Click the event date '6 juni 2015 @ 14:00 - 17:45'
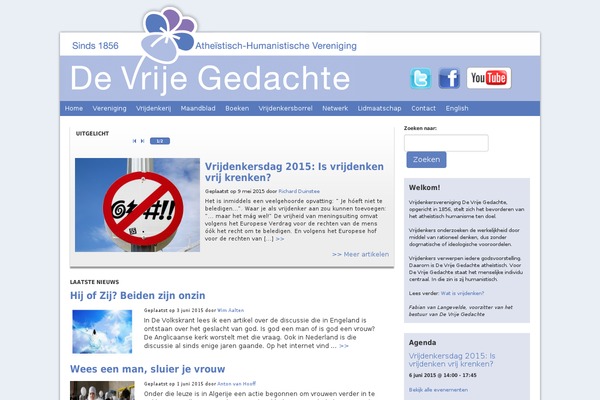 click(443, 375)
